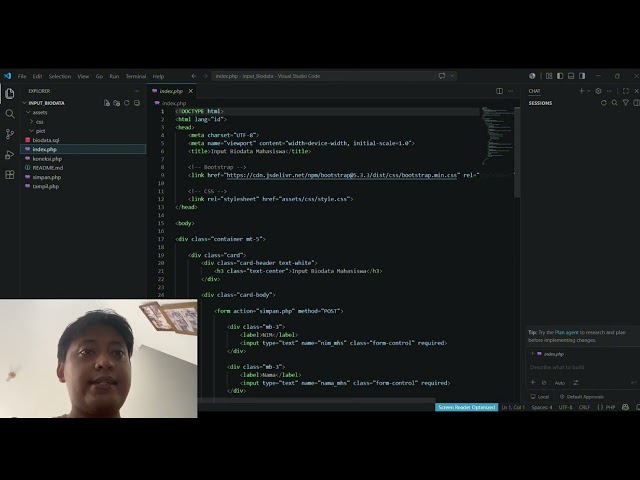Open the Explorer view in activity bar

(x=10, y=94)
